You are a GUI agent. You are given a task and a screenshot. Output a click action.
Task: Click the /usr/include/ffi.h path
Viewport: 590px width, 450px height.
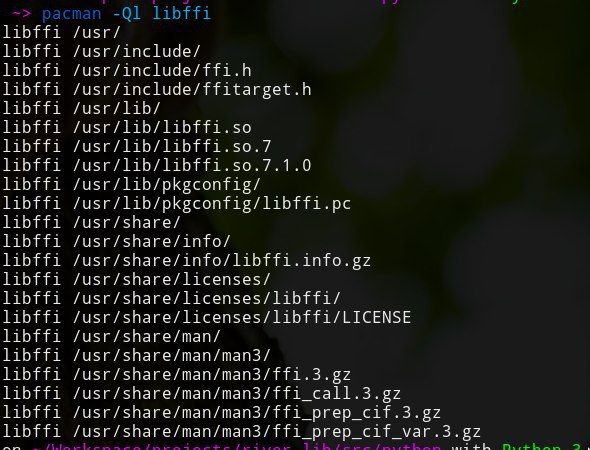click(162, 70)
